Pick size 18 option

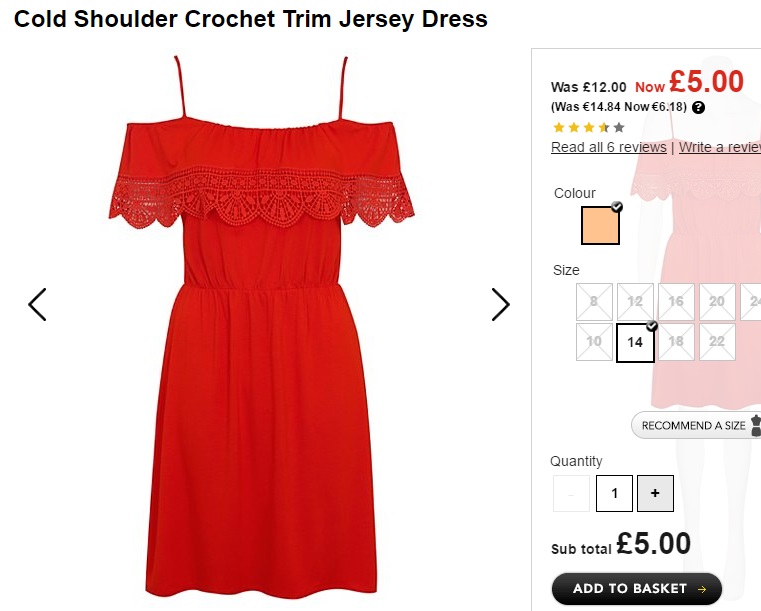pos(676,342)
